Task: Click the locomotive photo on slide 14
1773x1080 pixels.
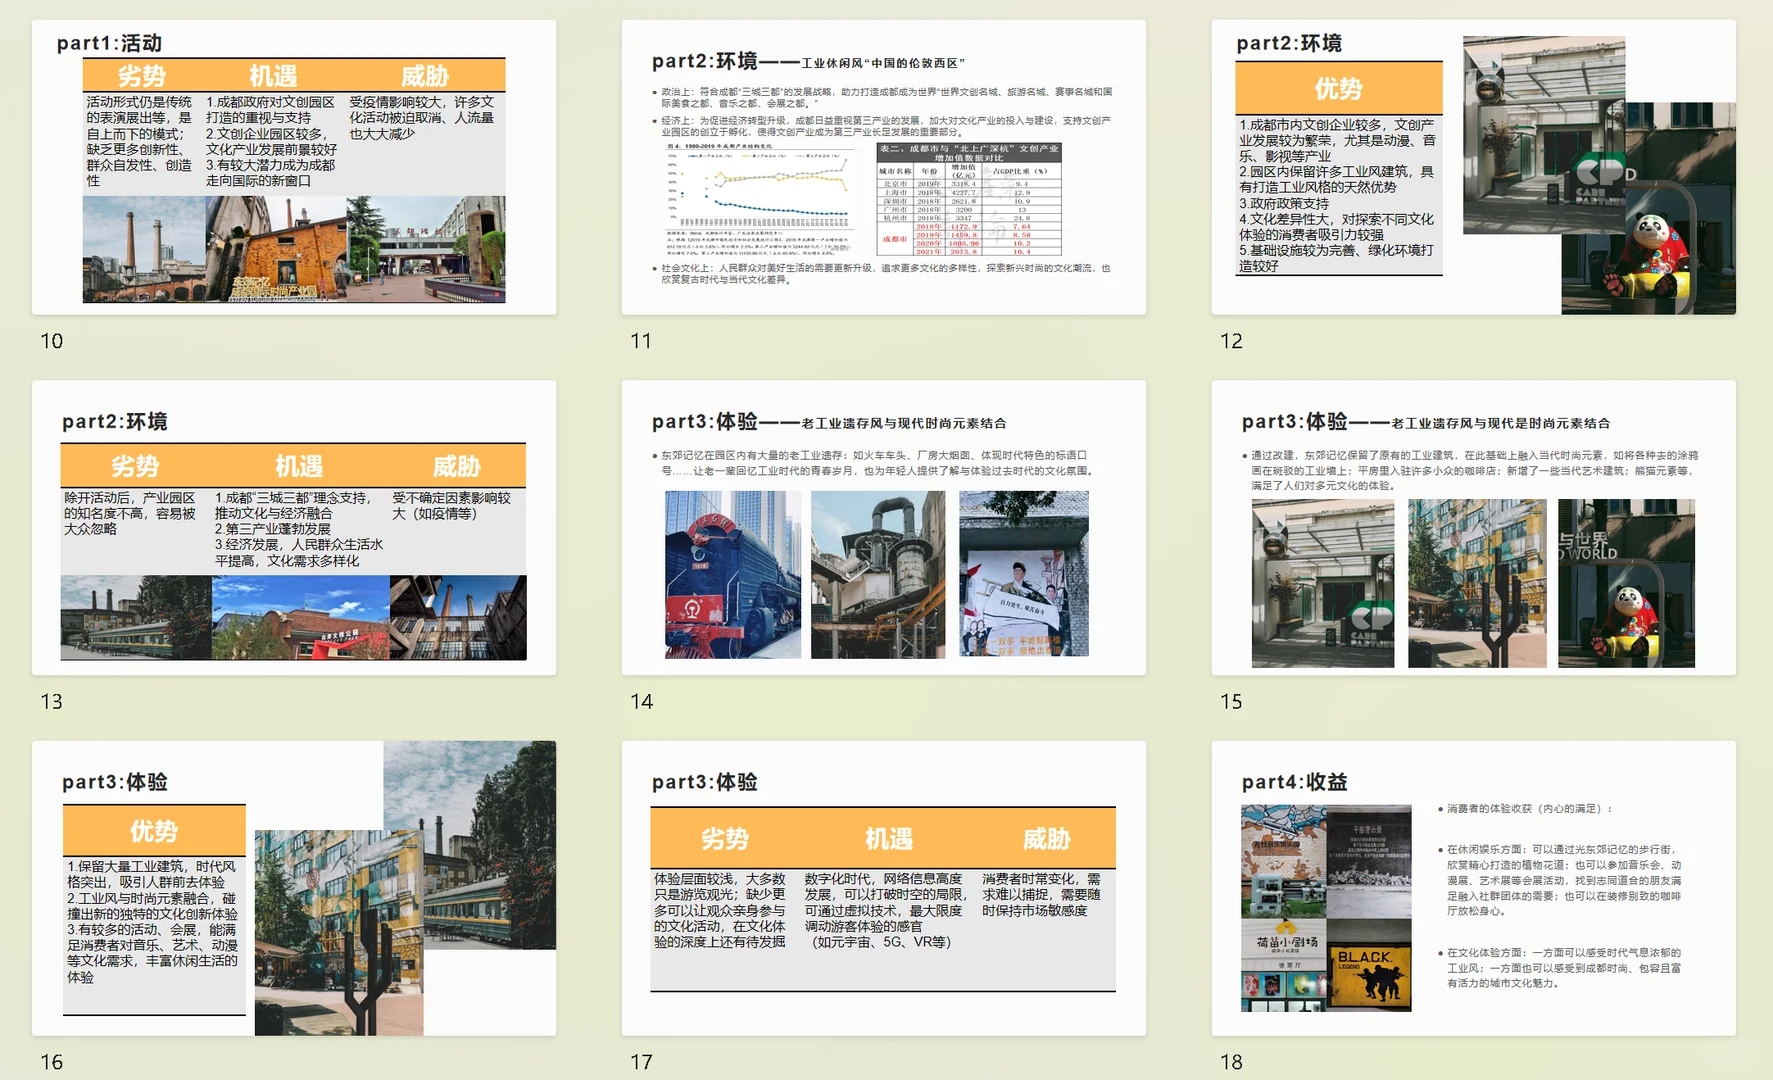Action: (x=733, y=574)
